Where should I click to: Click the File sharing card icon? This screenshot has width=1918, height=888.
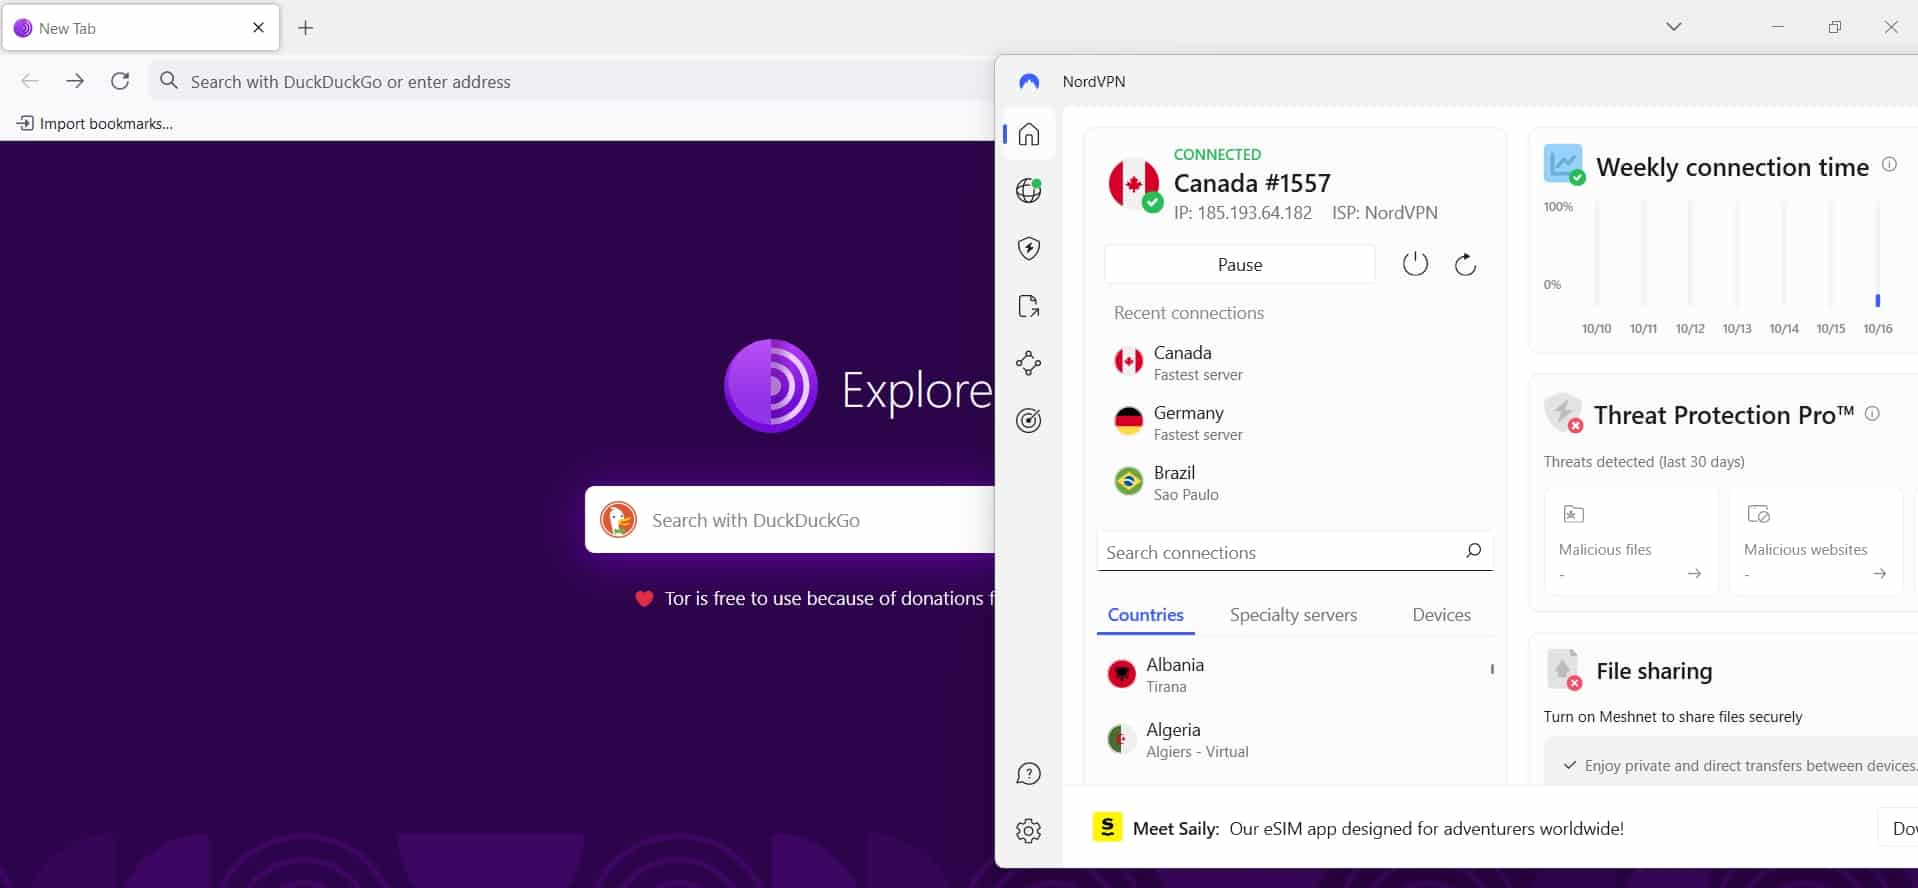tap(1564, 669)
